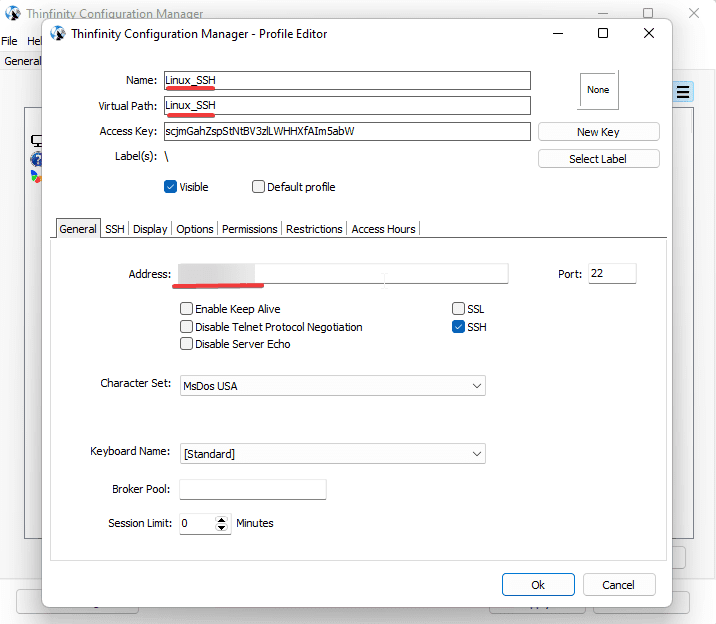The image size is (716, 624).
Task: Maximize the Profile Editor window
Action: 603,33
